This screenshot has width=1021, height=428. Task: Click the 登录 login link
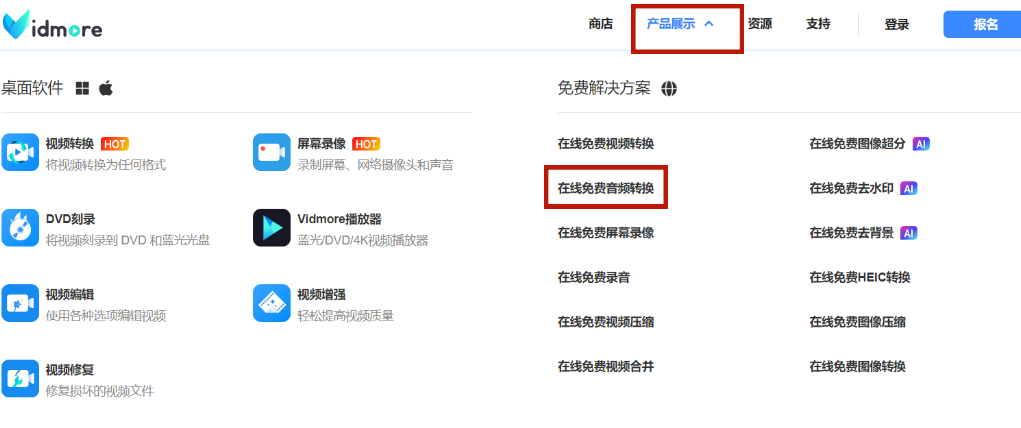(x=897, y=25)
